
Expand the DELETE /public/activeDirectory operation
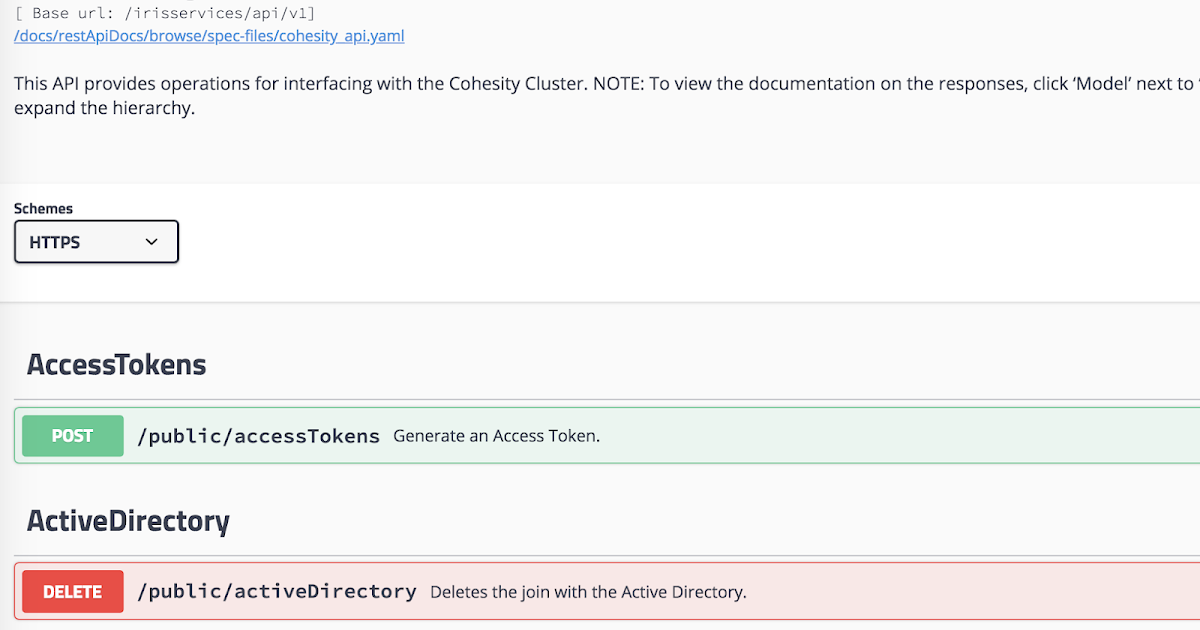[x=600, y=591]
